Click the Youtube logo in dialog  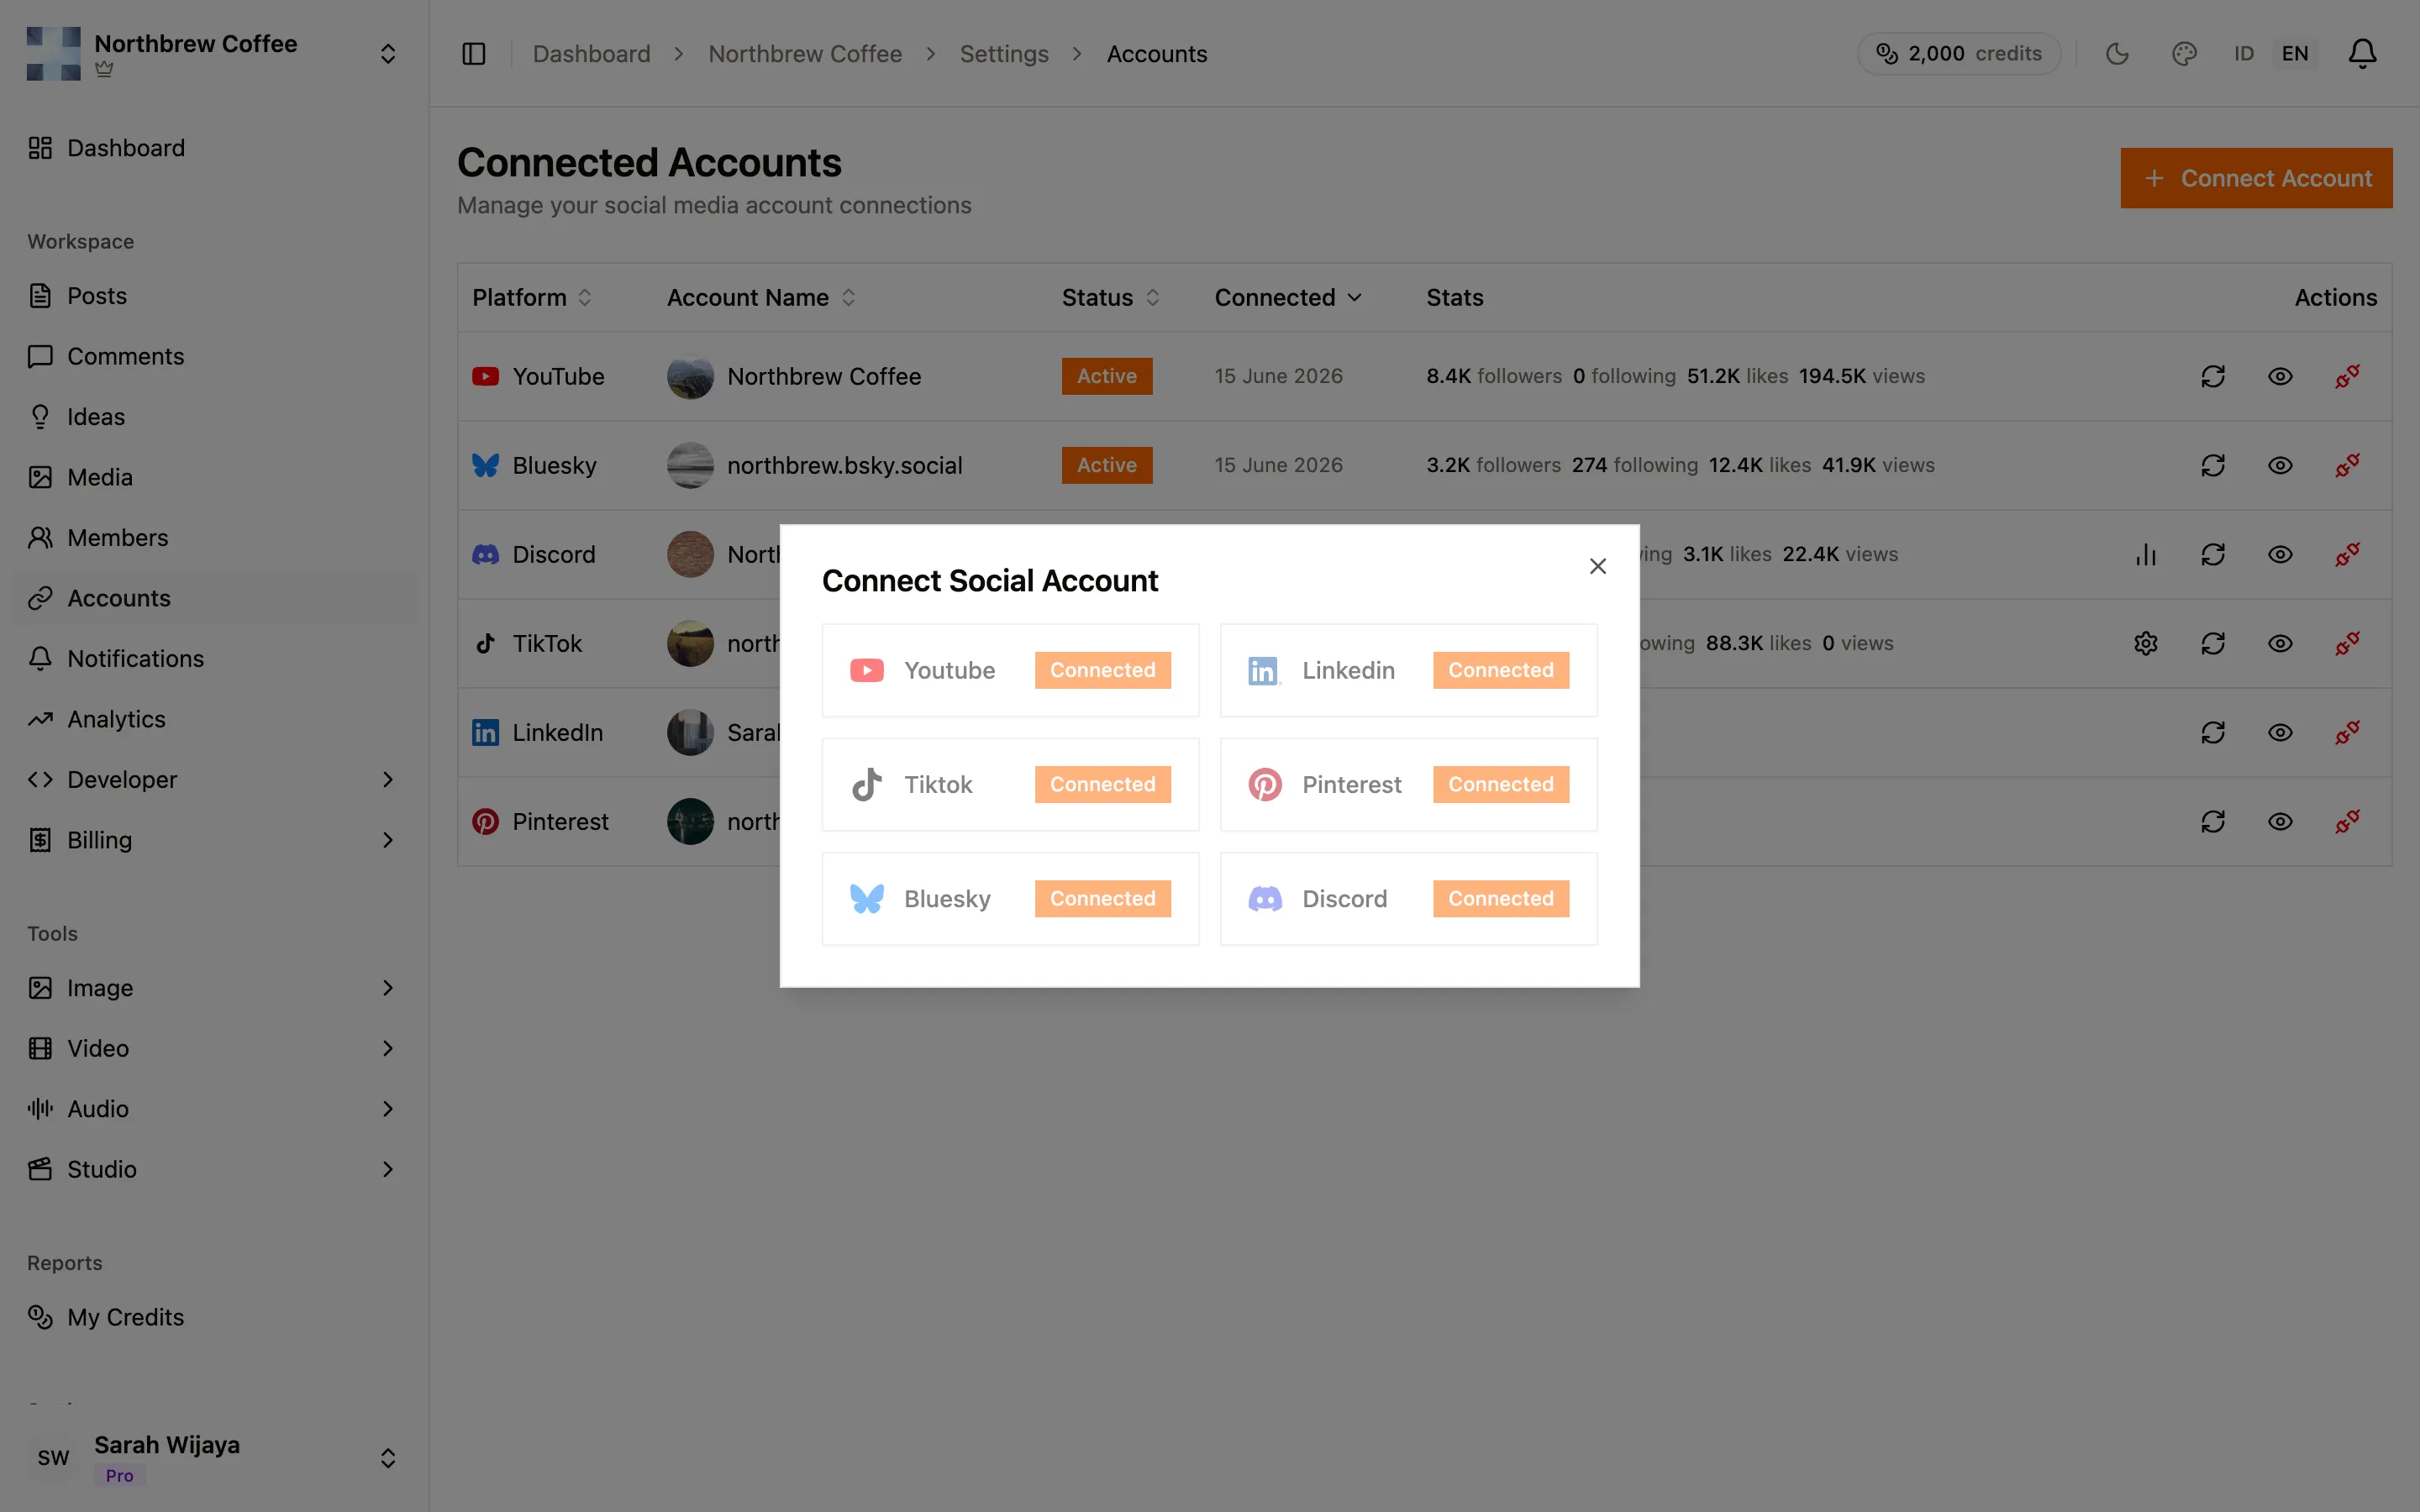[x=867, y=670]
